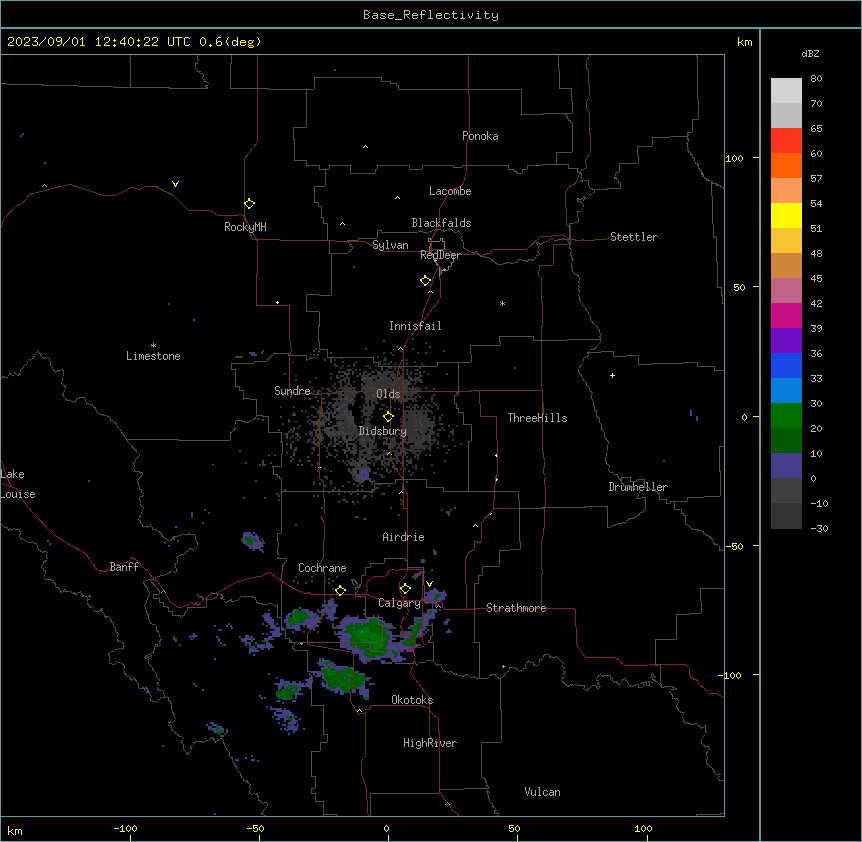Click the Okotoks label
The image size is (862, 842).
coord(412,700)
